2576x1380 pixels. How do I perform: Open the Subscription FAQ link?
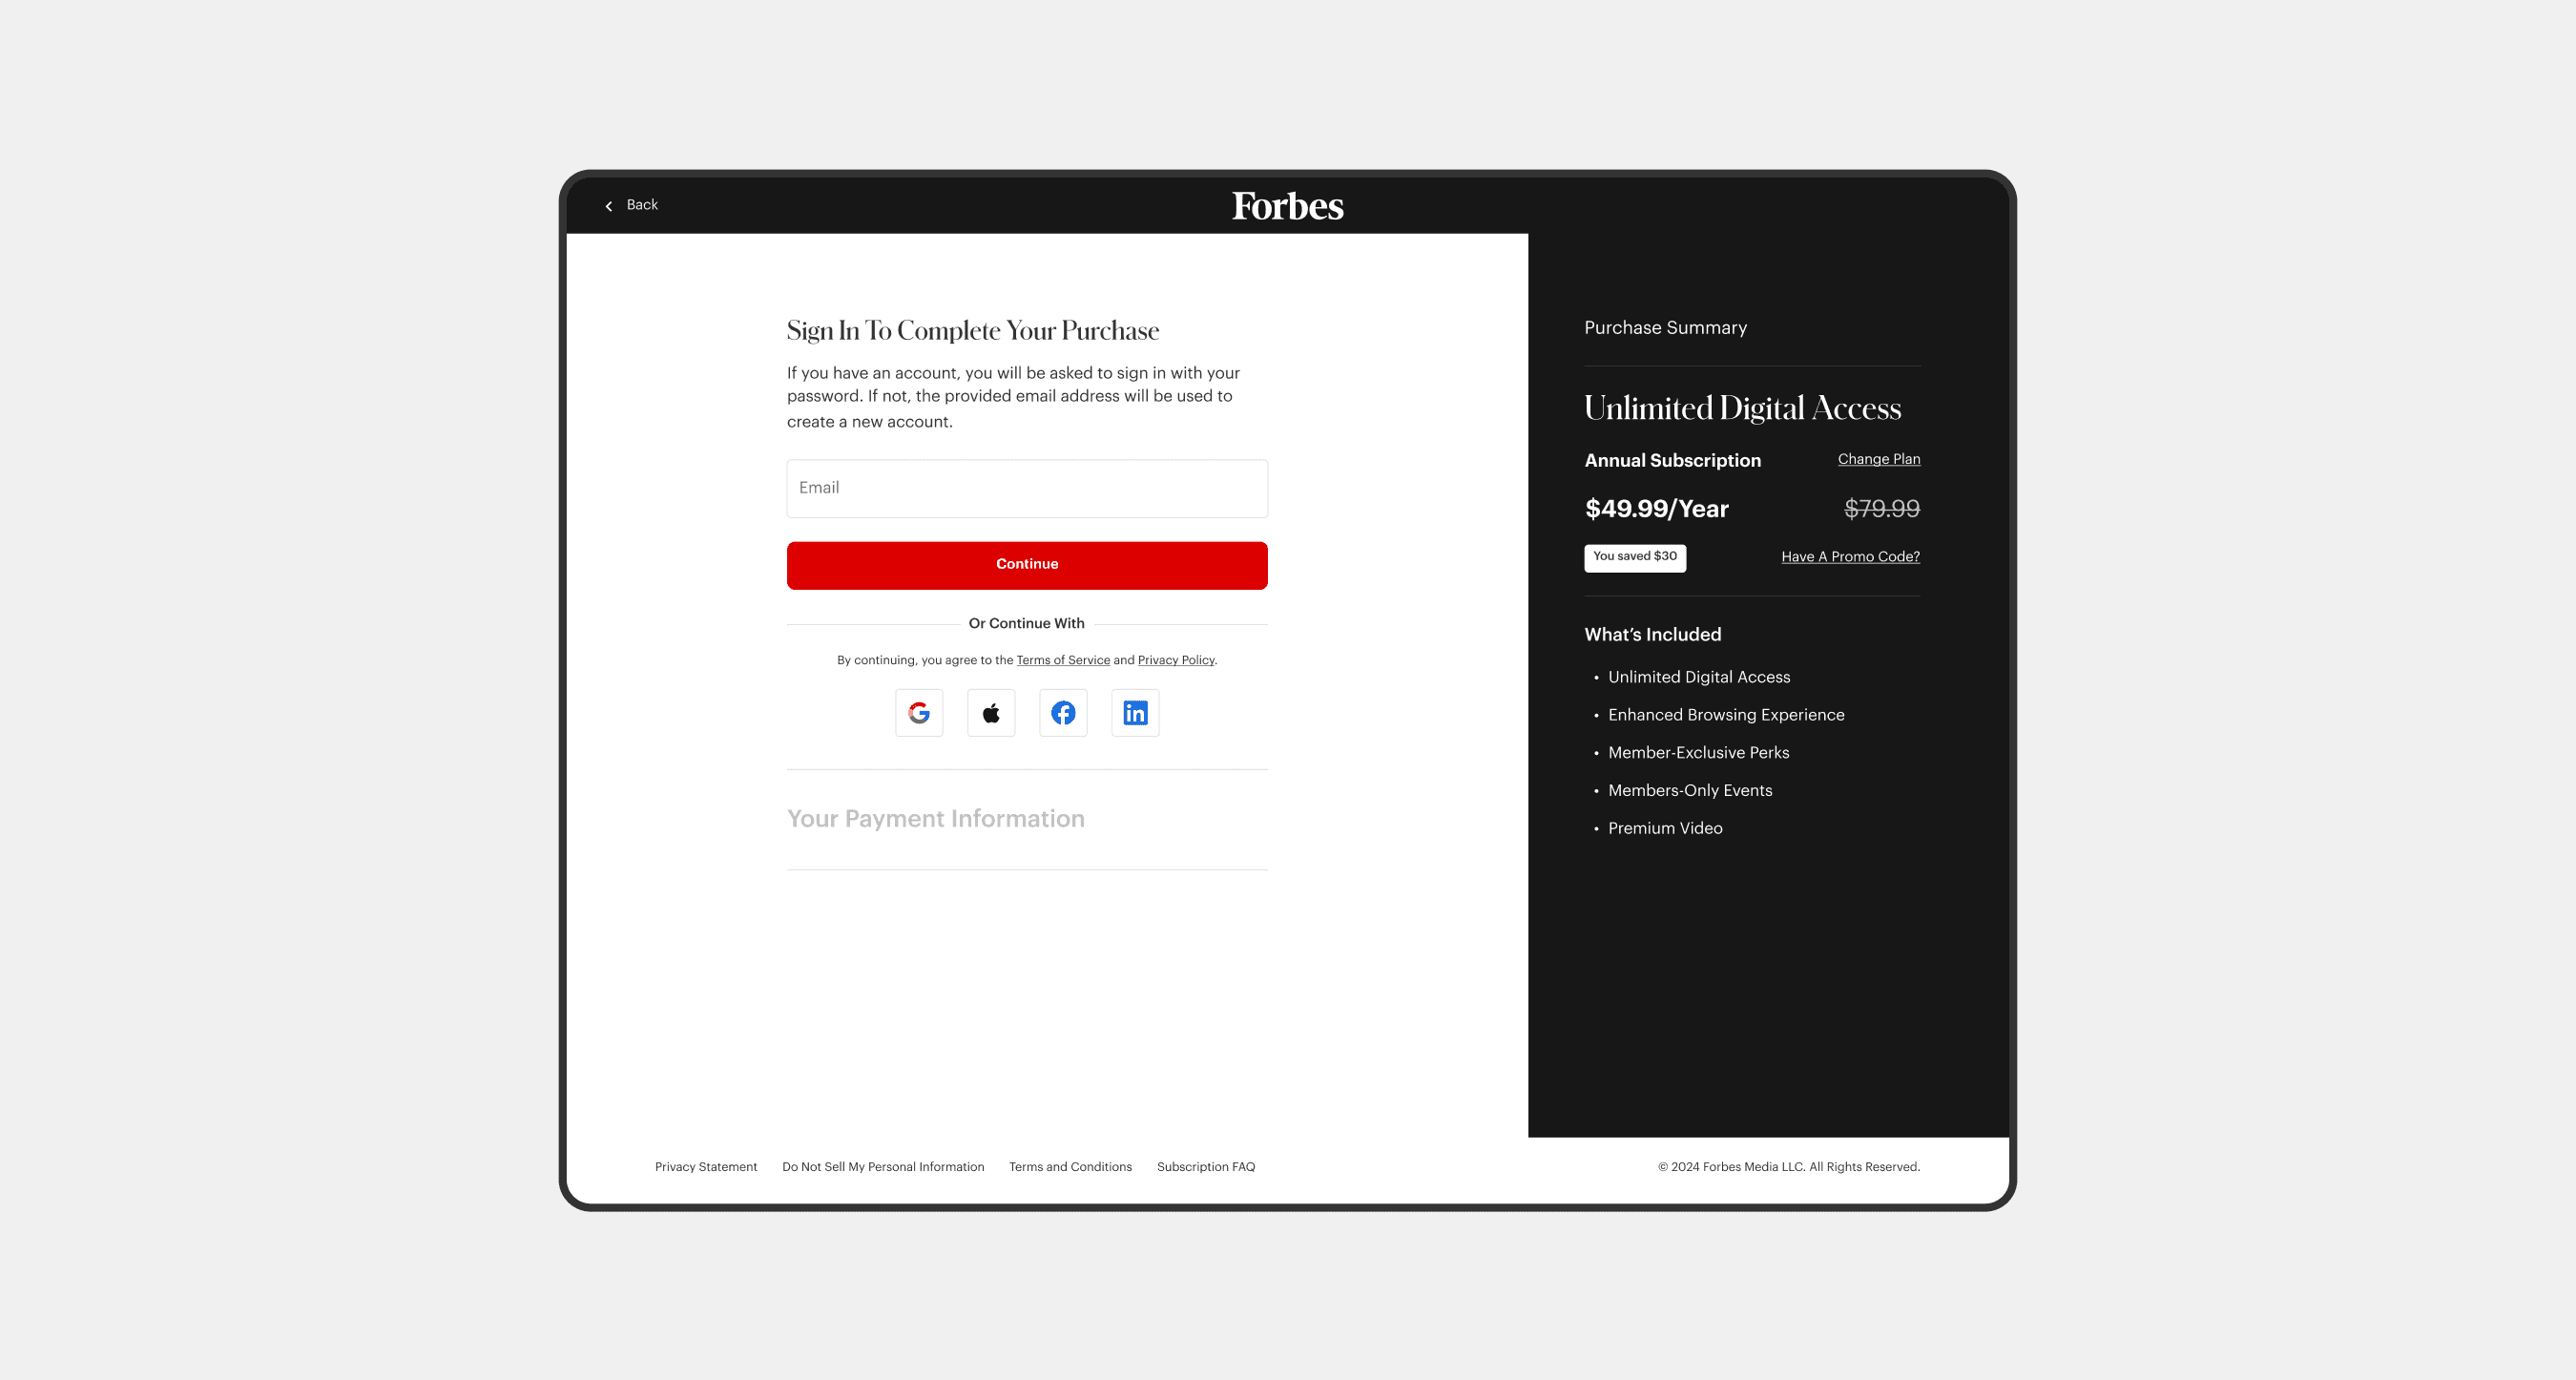pos(1206,1167)
